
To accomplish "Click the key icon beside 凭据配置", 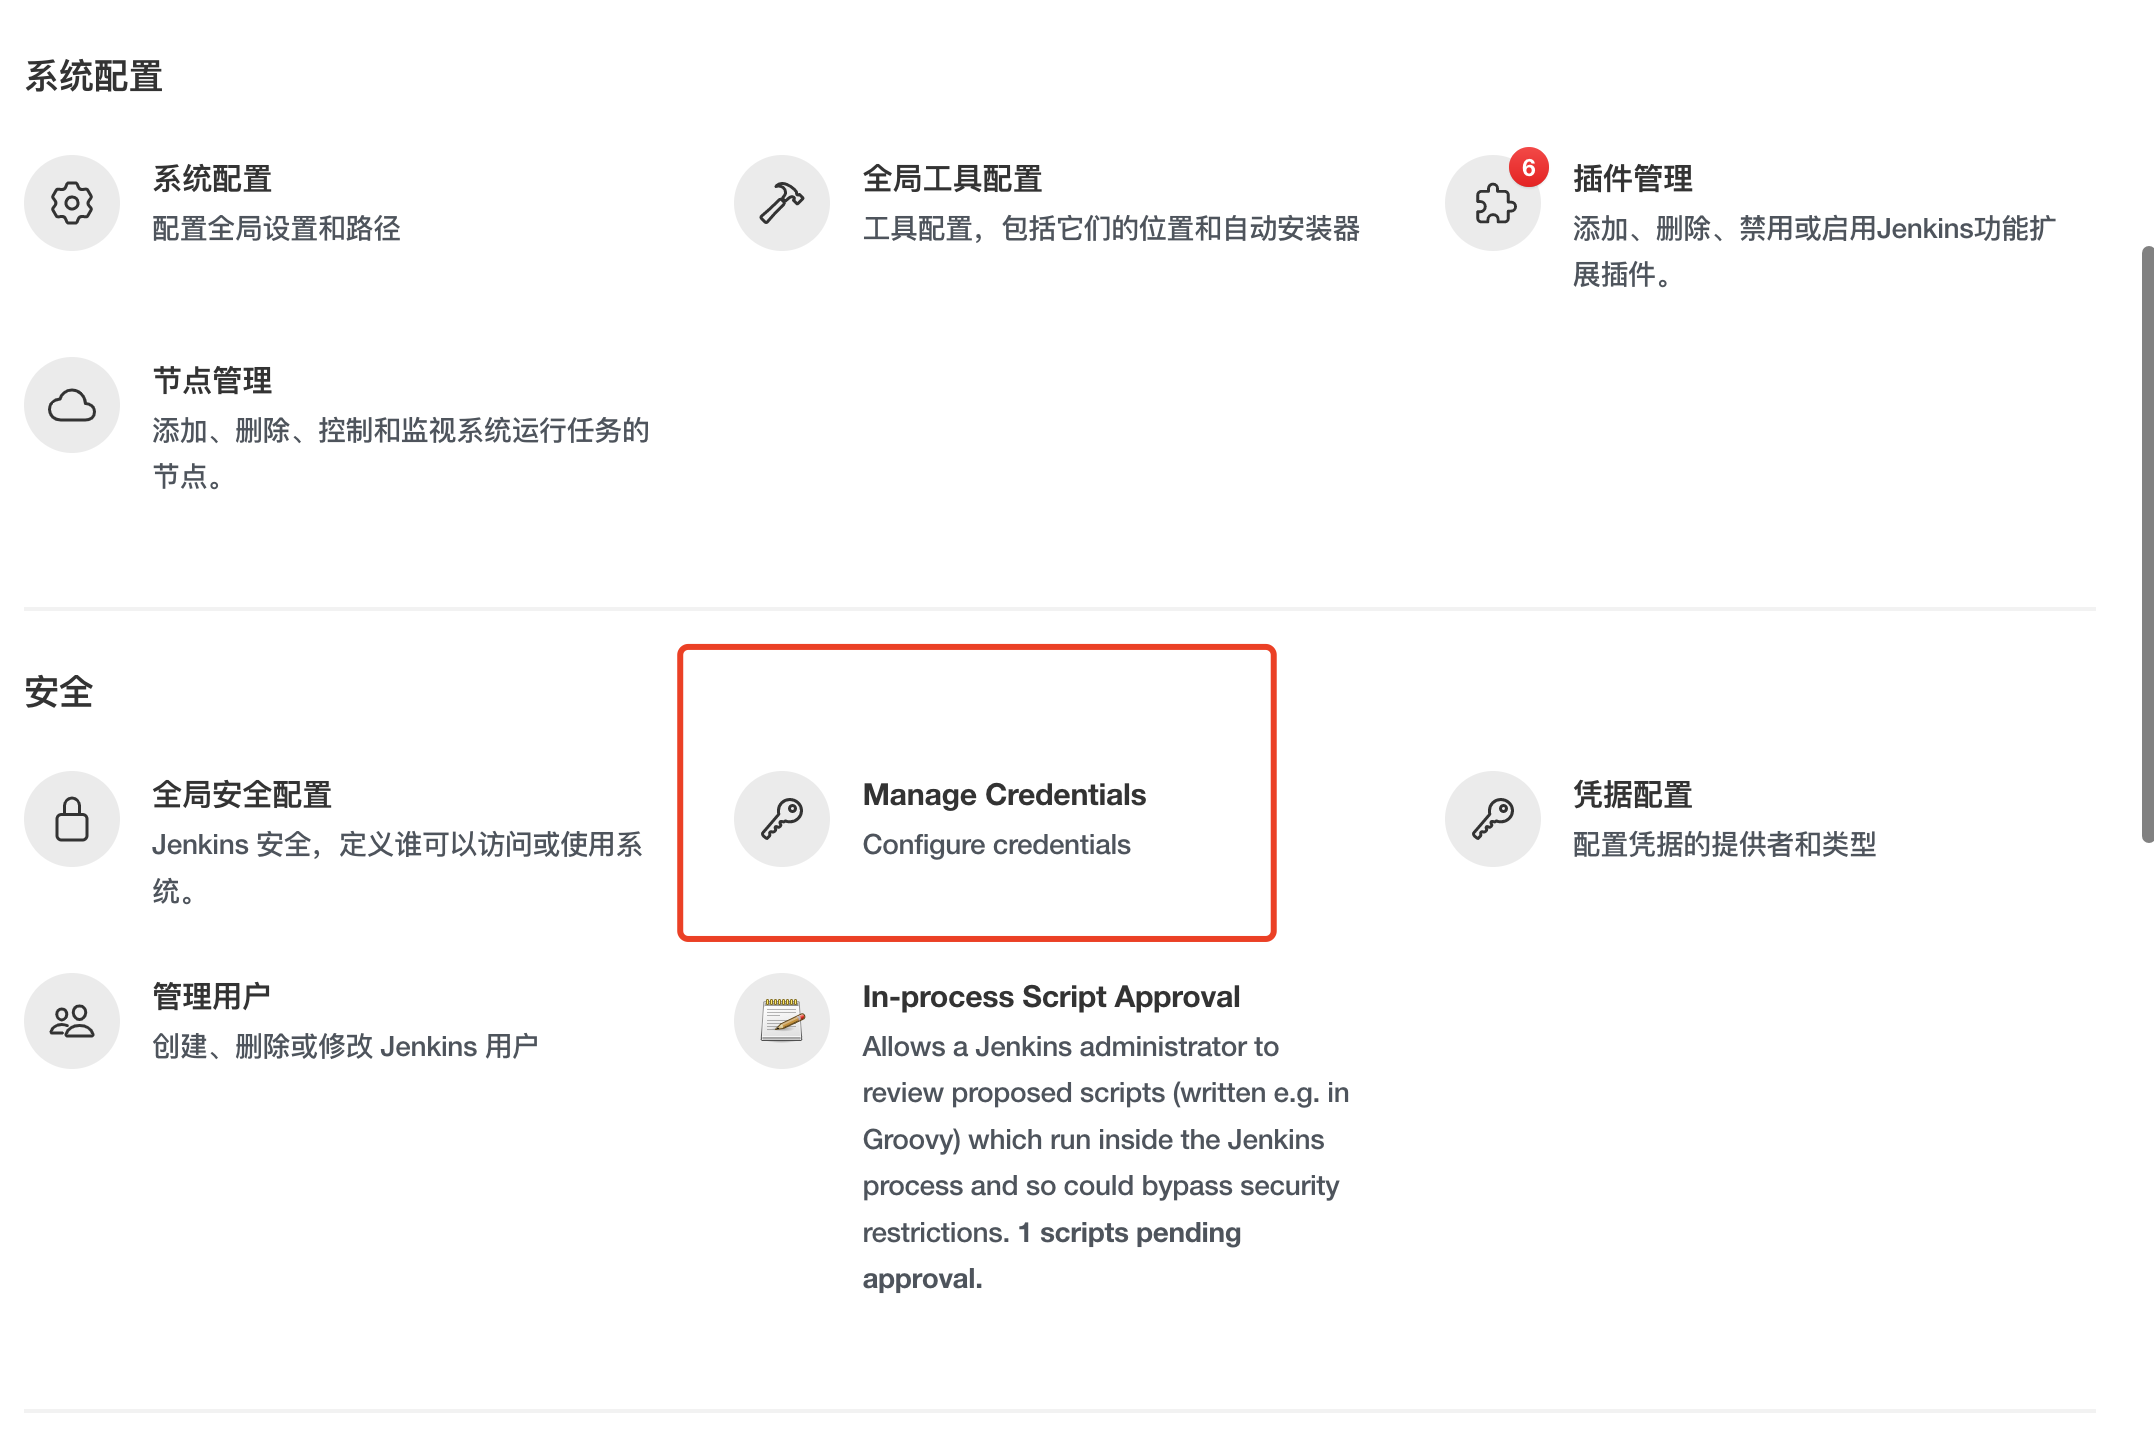I will coord(1493,819).
